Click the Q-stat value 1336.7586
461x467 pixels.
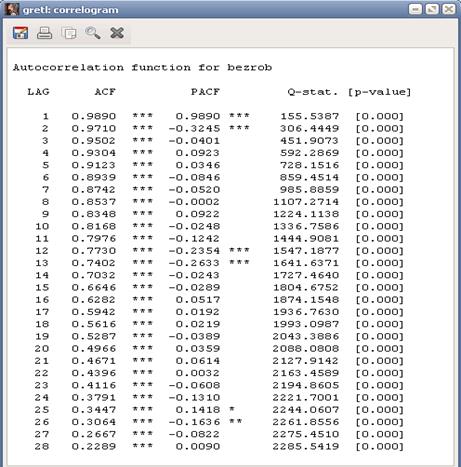point(306,226)
